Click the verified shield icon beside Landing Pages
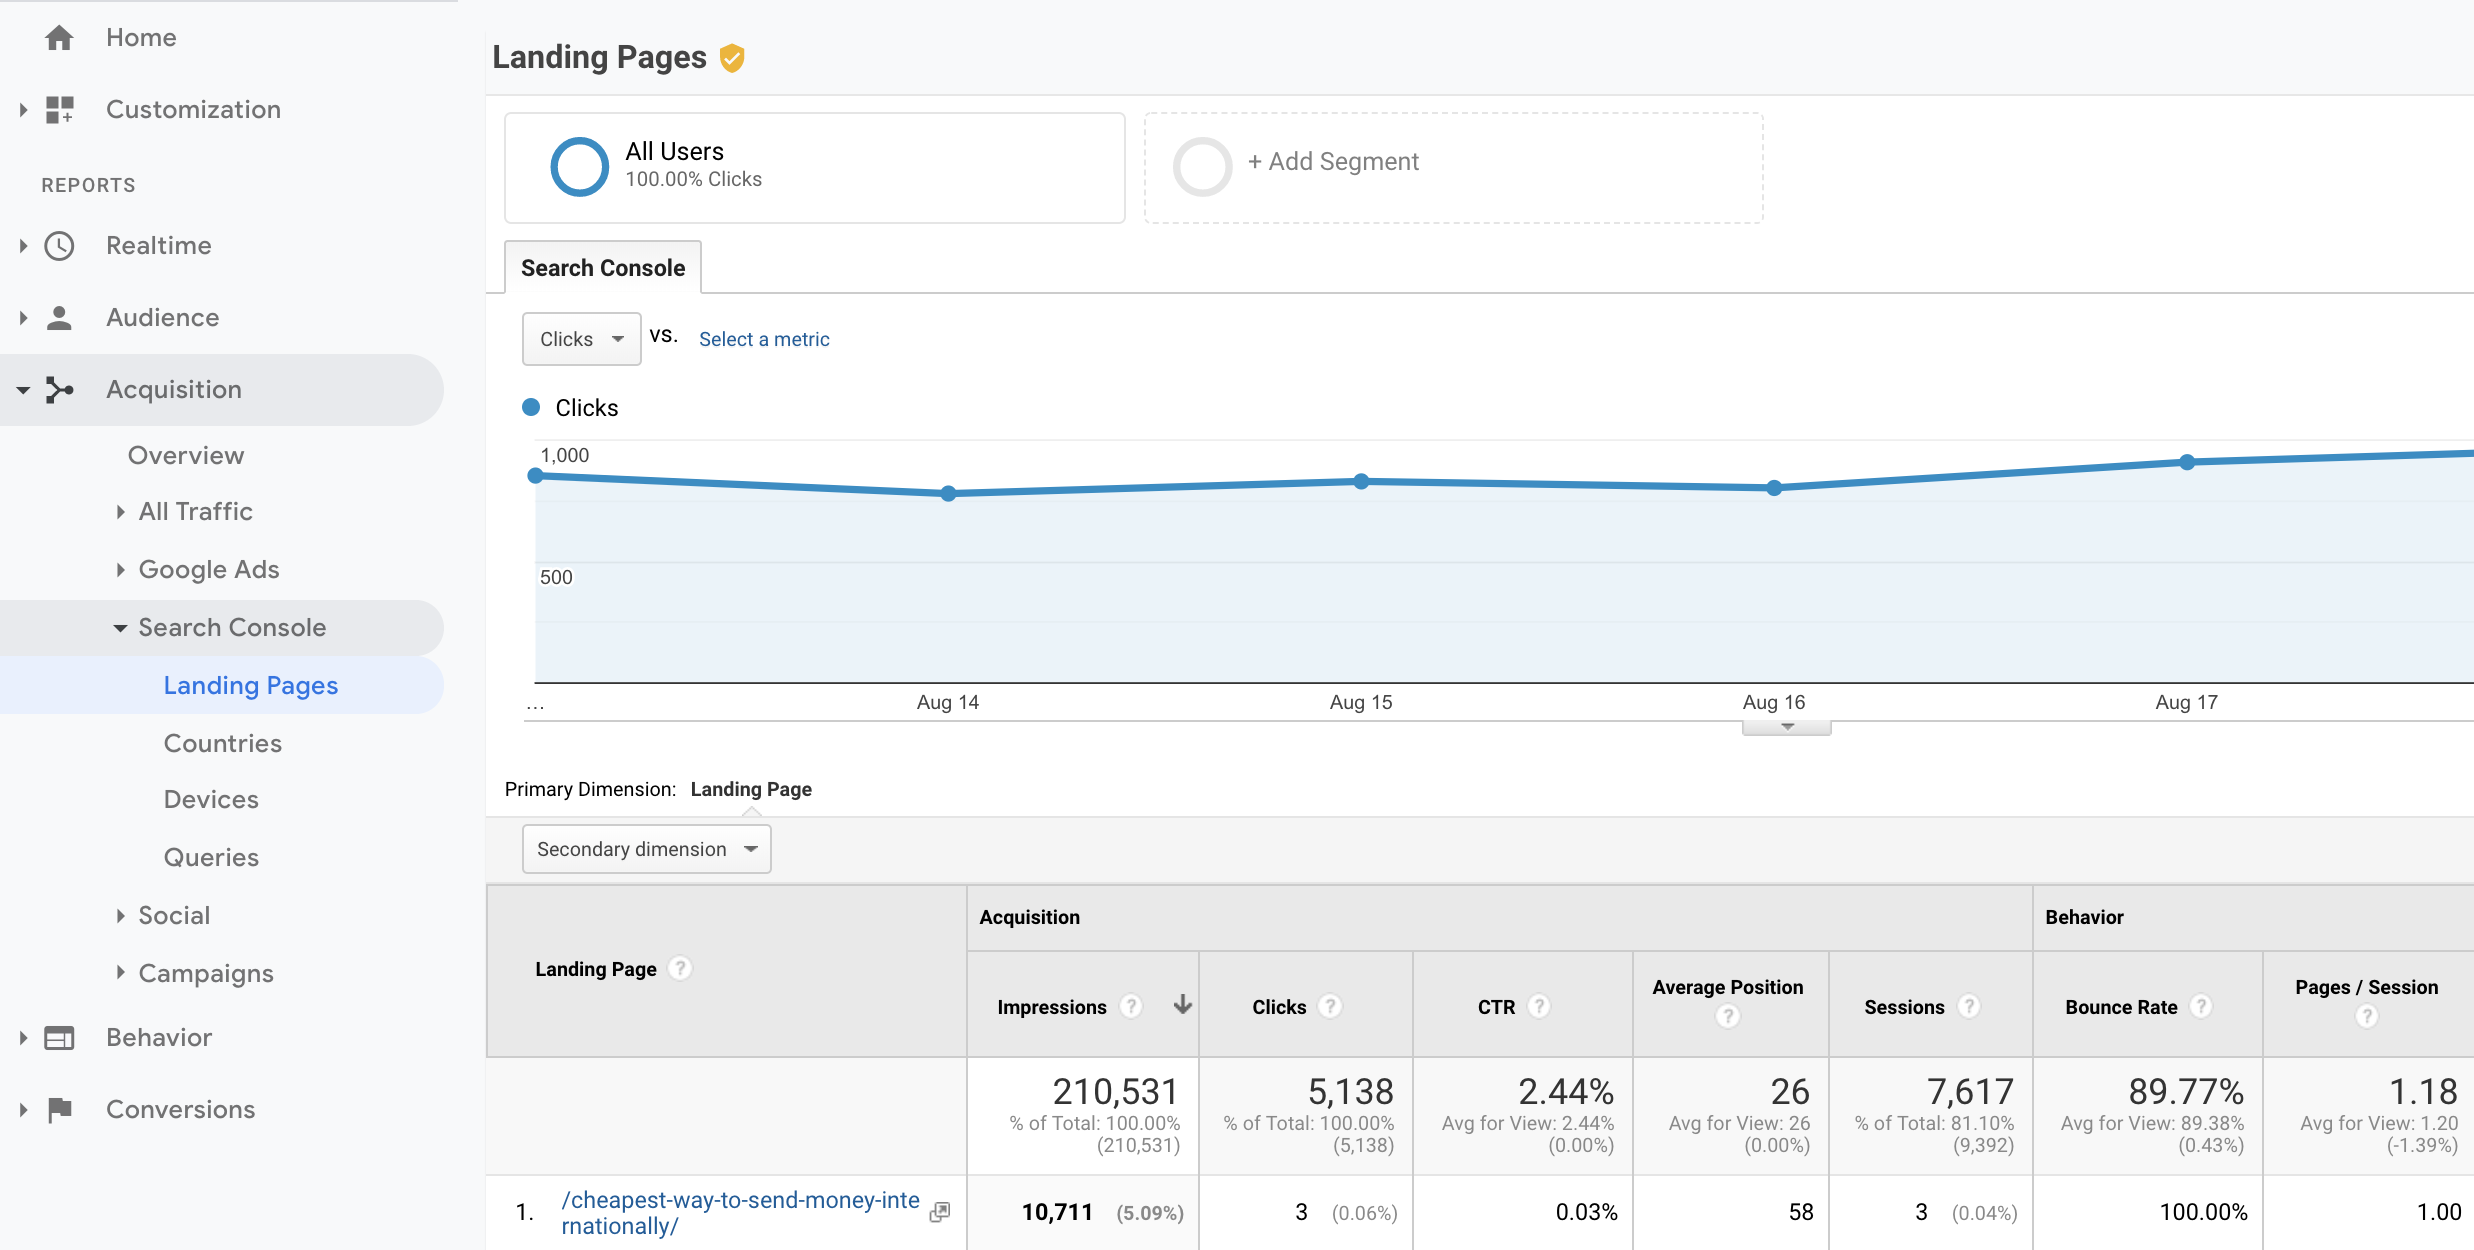Viewport: 2474px width, 1250px height. point(732,58)
